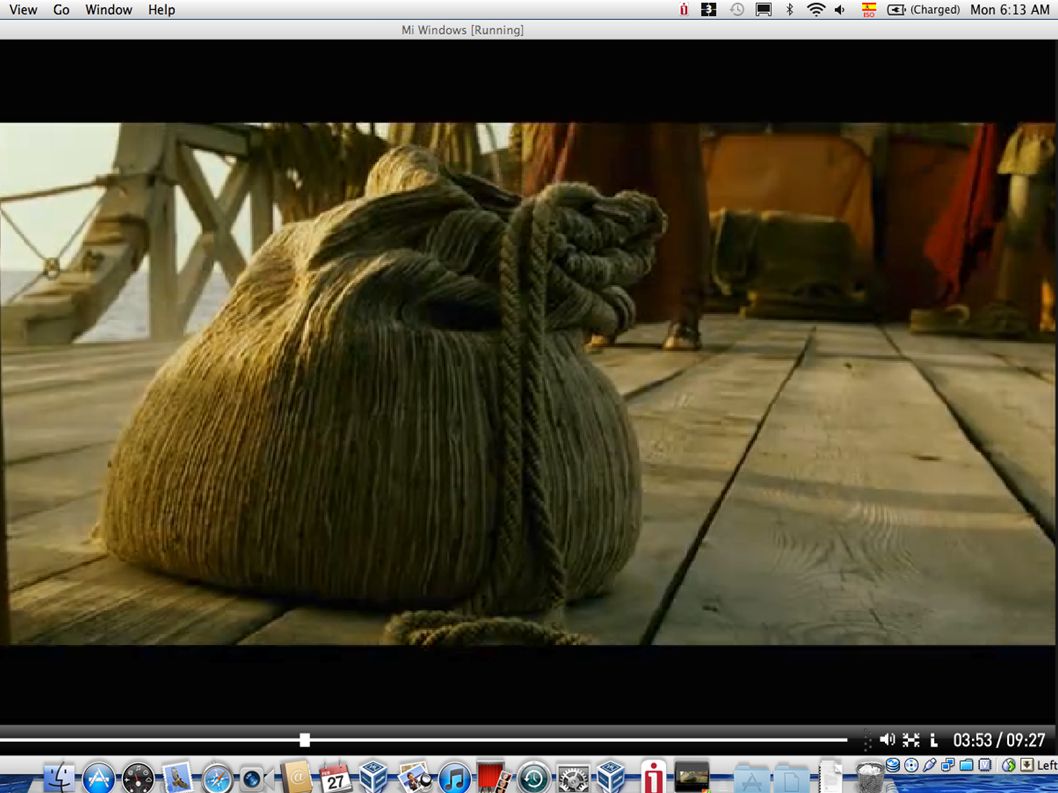
Task: Open Finder from the Dock
Action: [x=60, y=777]
